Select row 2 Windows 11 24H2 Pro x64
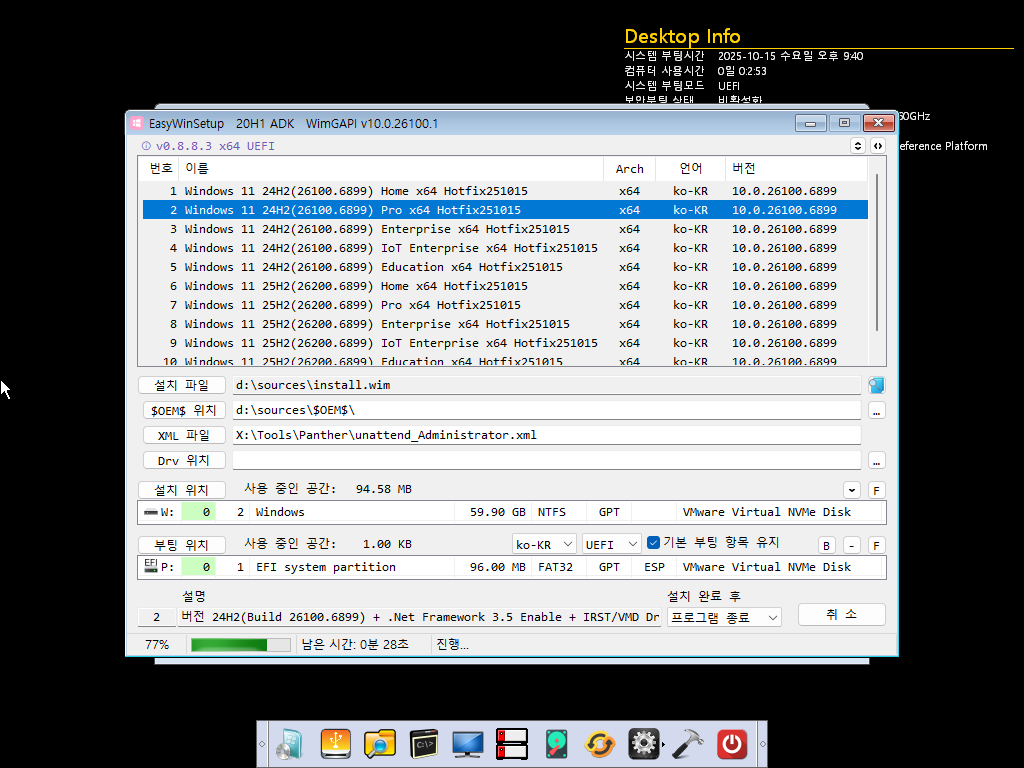The image size is (1024, 768). coord(505,210)
